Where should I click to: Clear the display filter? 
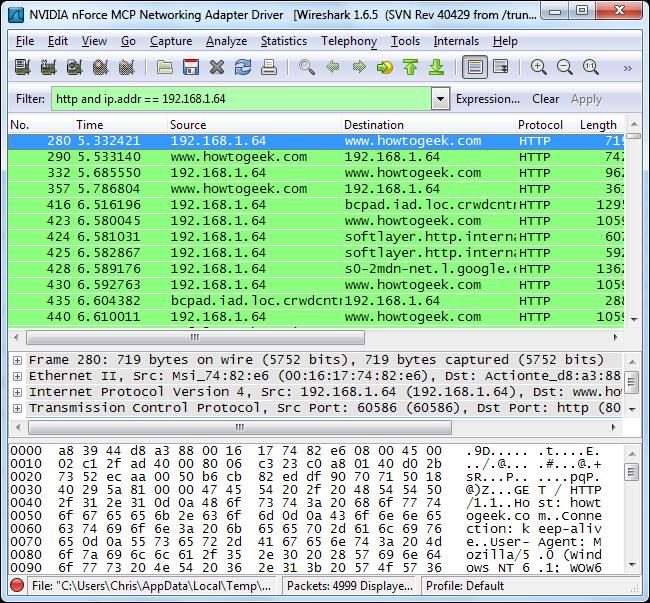click(546, 99)
